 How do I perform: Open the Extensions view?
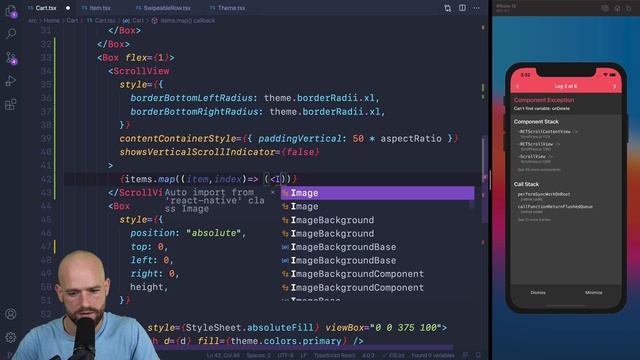pyautogui.click(x=11, y=104)
